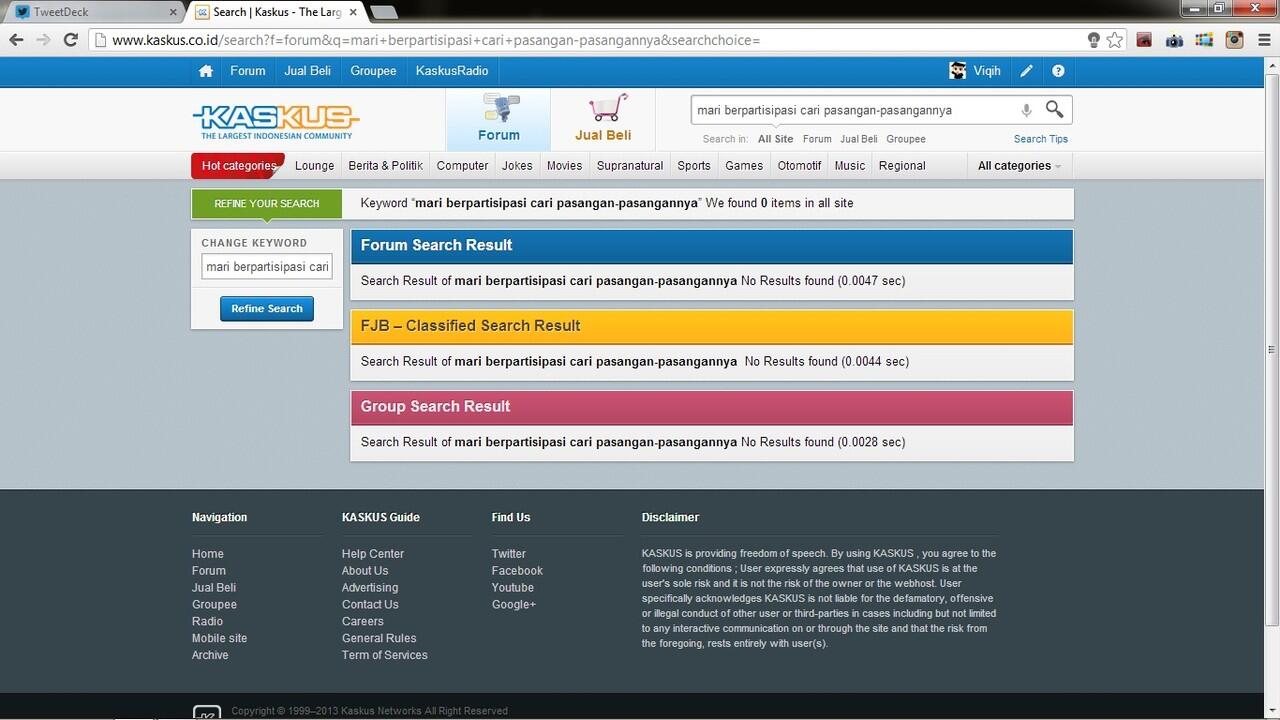Viewport: 1280px width, 720px height.
Task: Select the Jual Beli section tab
Action: [603, 119]
